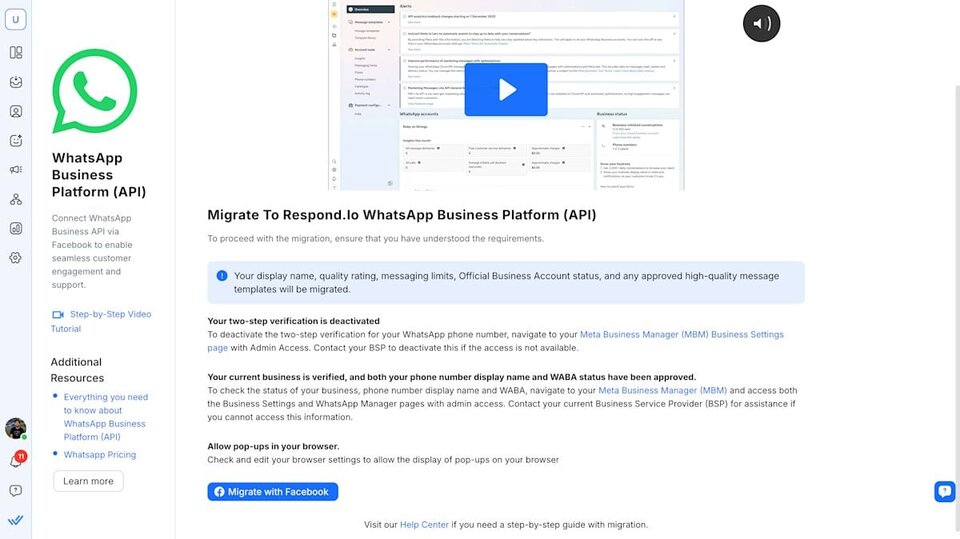This screenshot has height=539, width=960.
Task: Open the Reports icon in the sidebar
Action: (16, 228)
